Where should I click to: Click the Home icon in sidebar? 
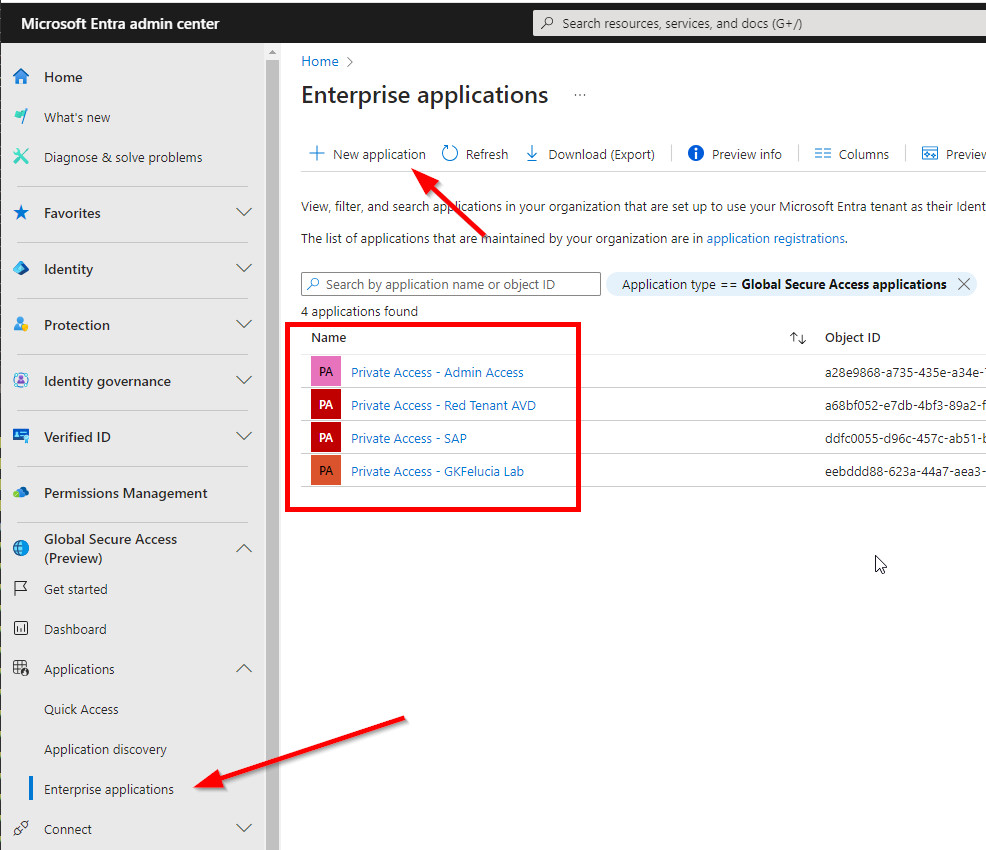pyautogui.click(x=21, y=77)
